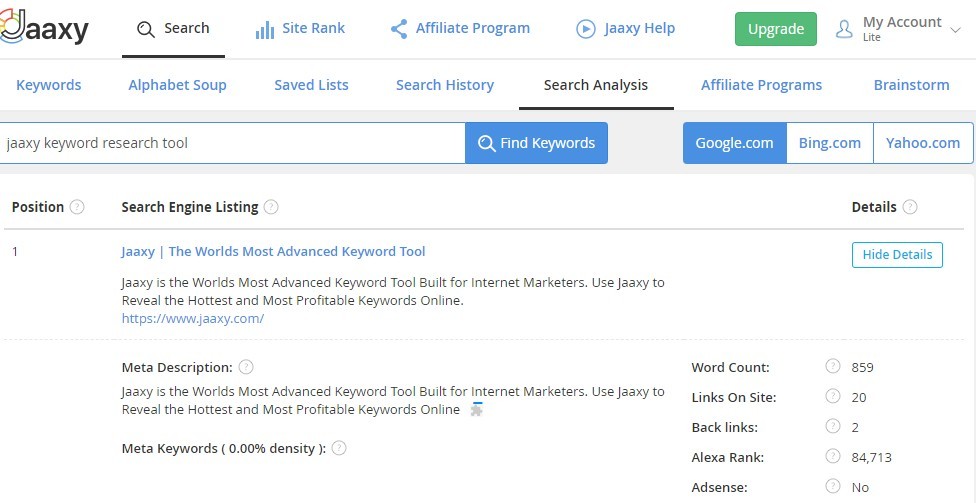Click the help icon beside Meta Keywords density
The height and width of the screenshot is (503, 976).
pos(339,448)
